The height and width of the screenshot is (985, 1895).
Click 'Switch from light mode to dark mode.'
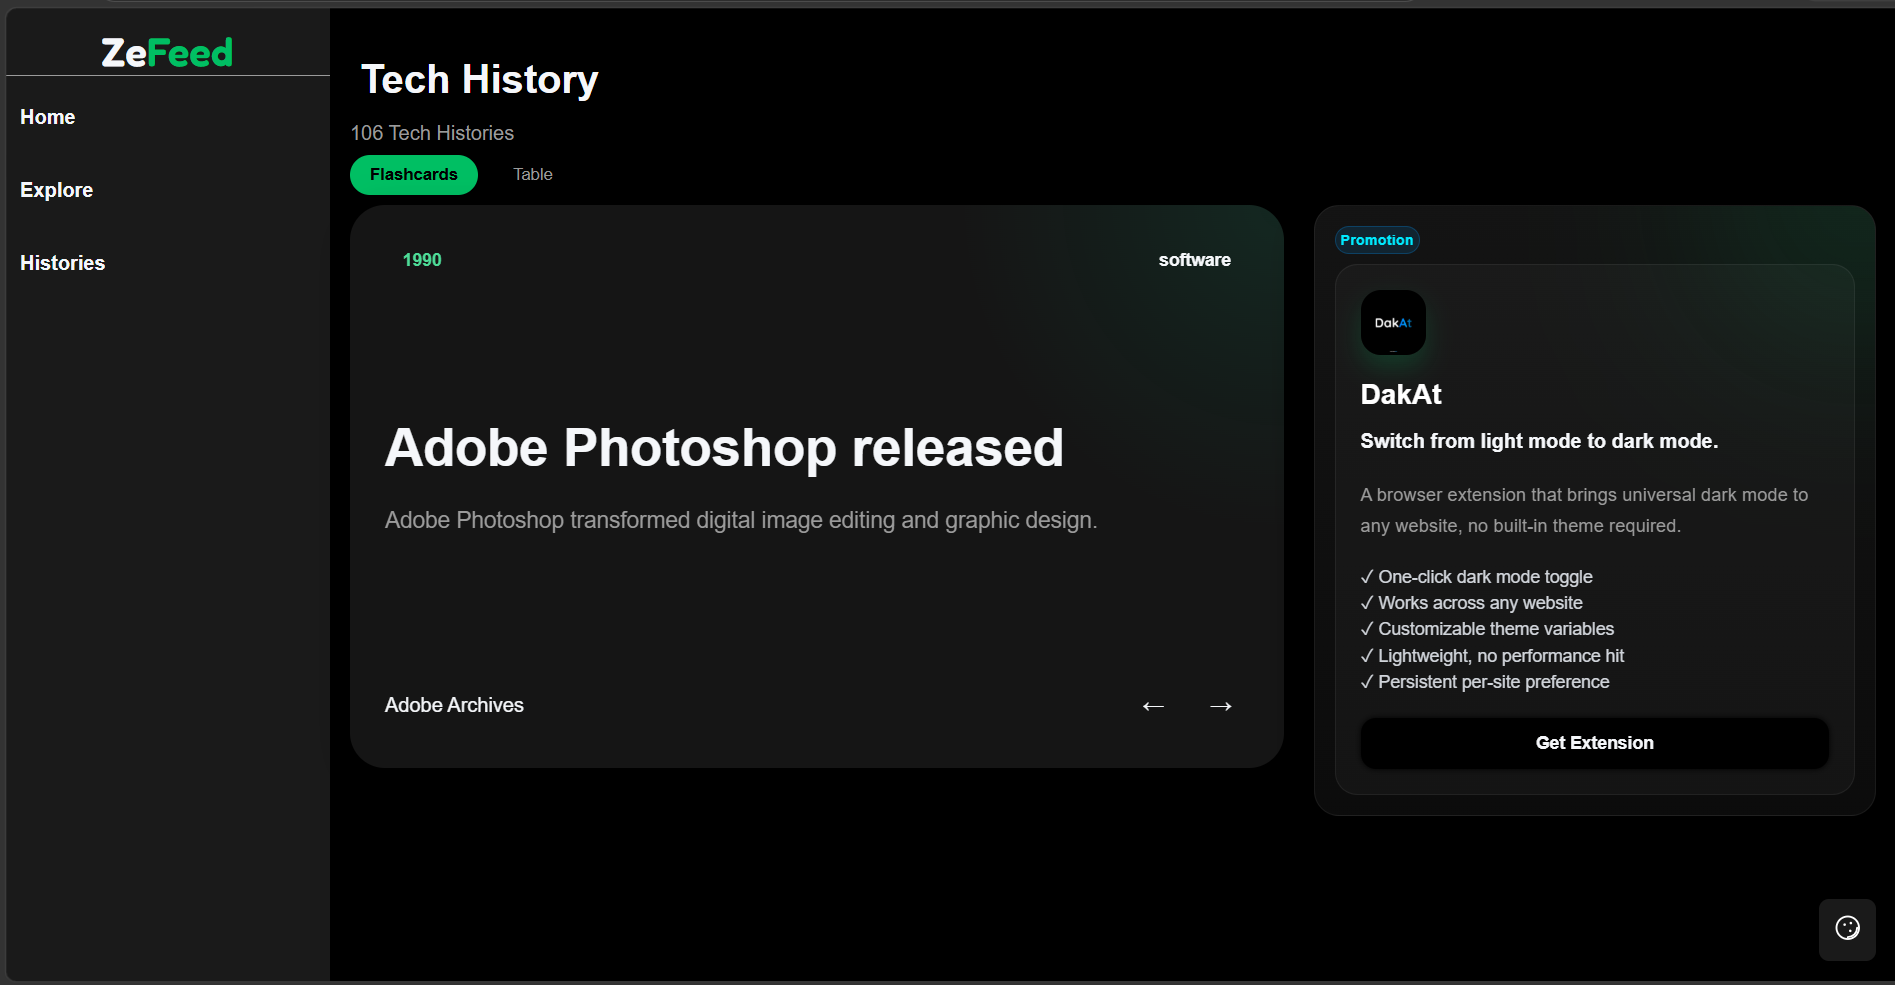pos(1539,441)
